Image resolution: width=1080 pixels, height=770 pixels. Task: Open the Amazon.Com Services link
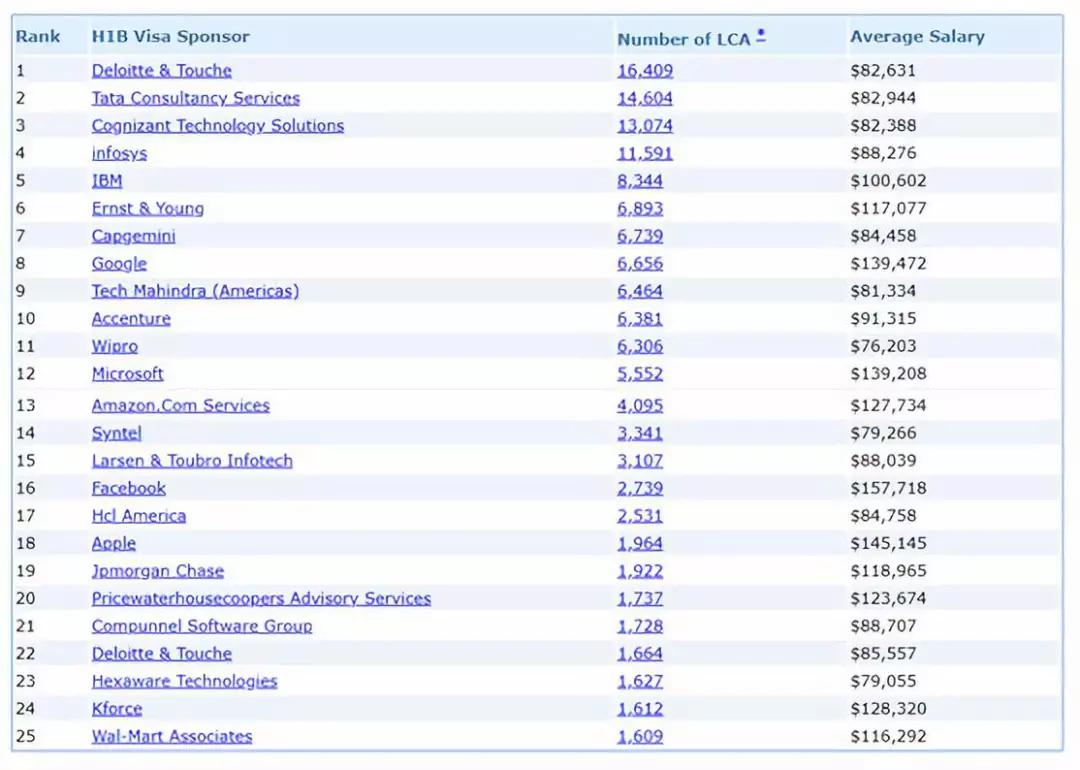180,406
